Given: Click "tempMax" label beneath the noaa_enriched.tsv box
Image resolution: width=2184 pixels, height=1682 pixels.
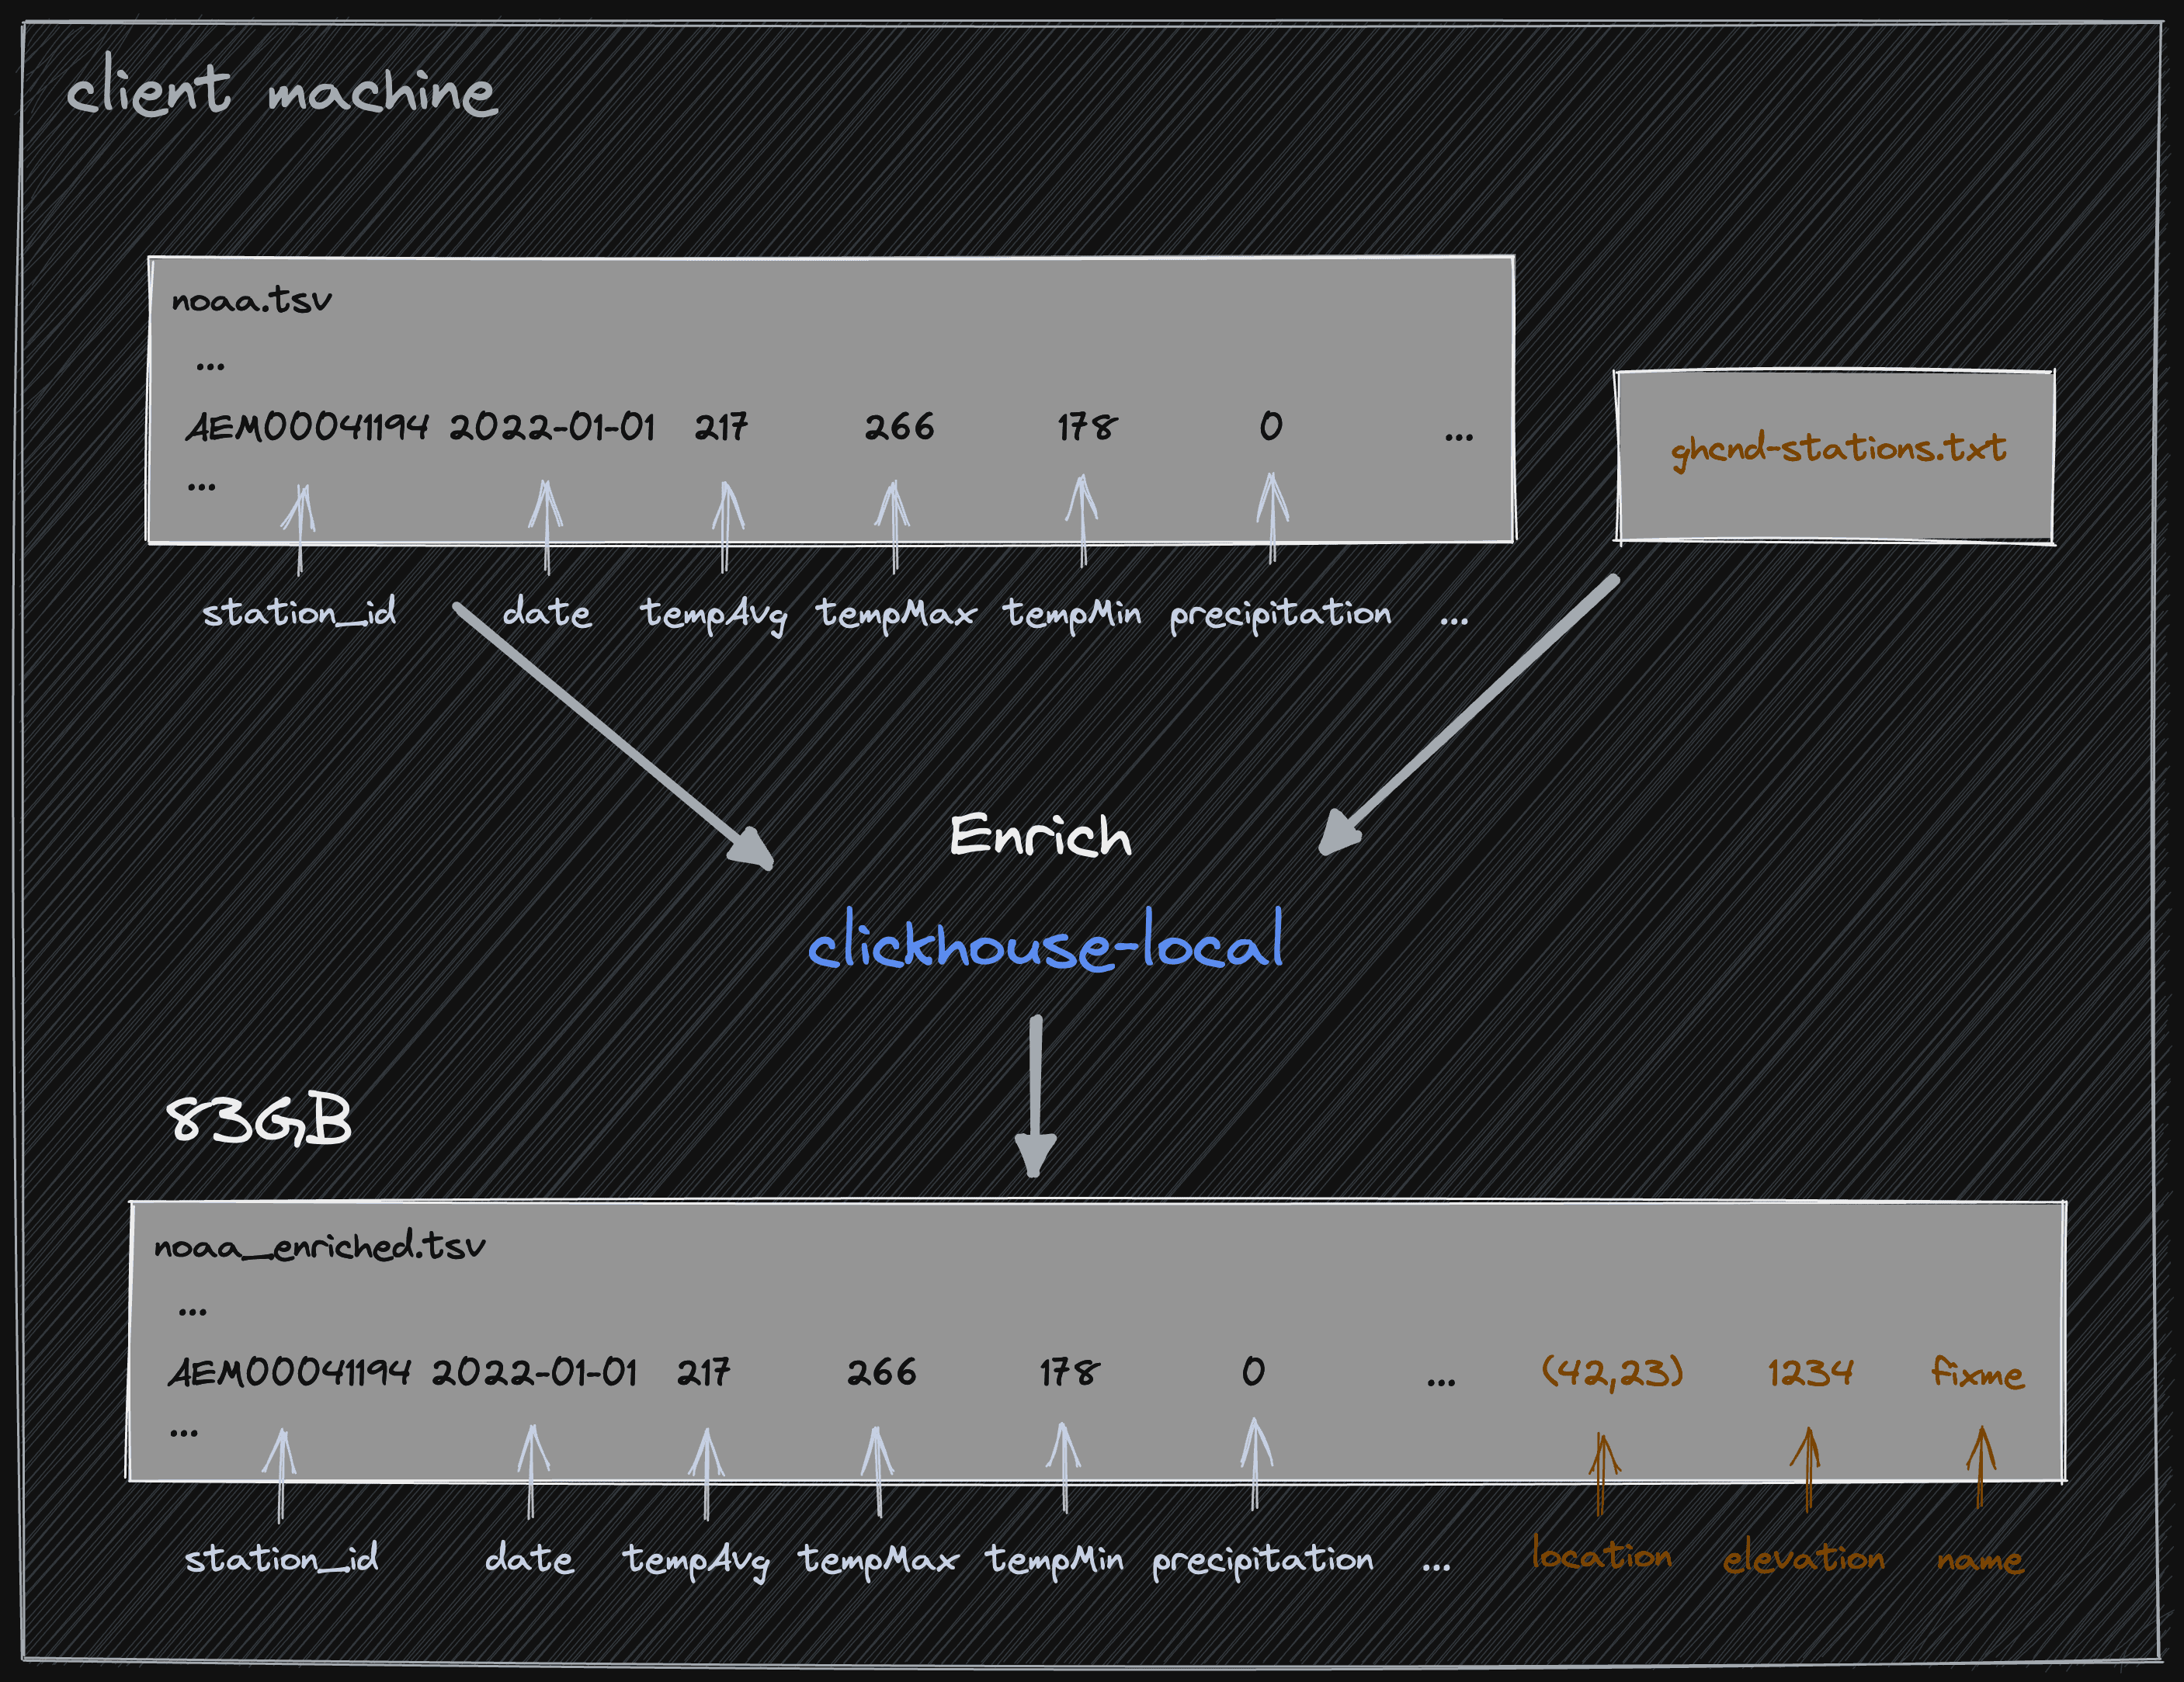Looking at the screenshot, I should (x=877, y=1559).
